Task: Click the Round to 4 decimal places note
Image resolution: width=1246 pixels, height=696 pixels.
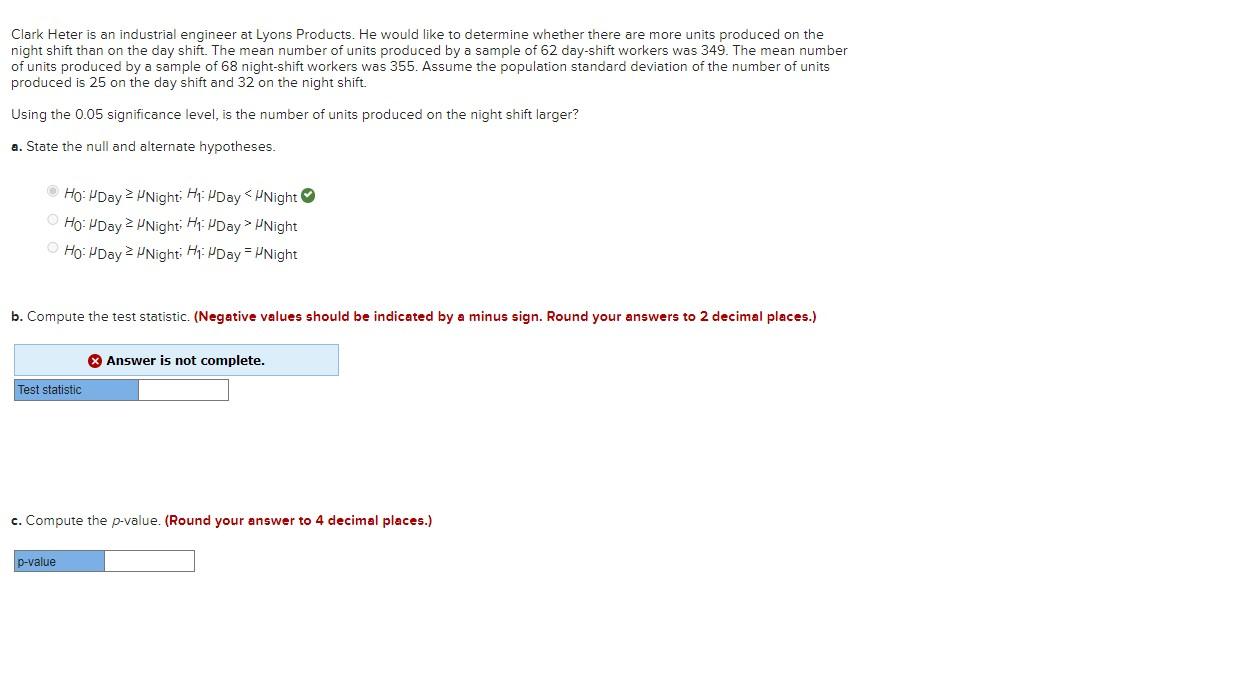Action: click(x=298, y=521)
